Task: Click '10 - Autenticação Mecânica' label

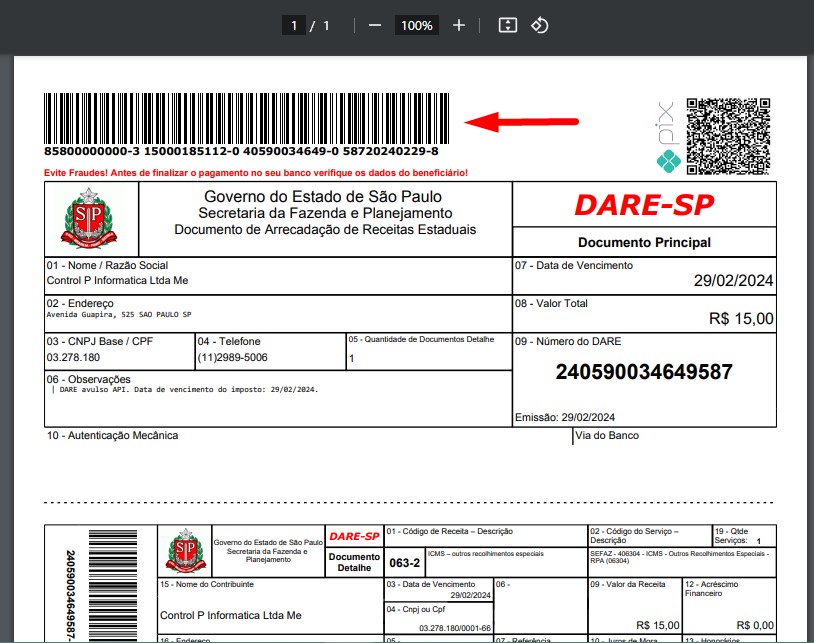Action: pos(112,435)
